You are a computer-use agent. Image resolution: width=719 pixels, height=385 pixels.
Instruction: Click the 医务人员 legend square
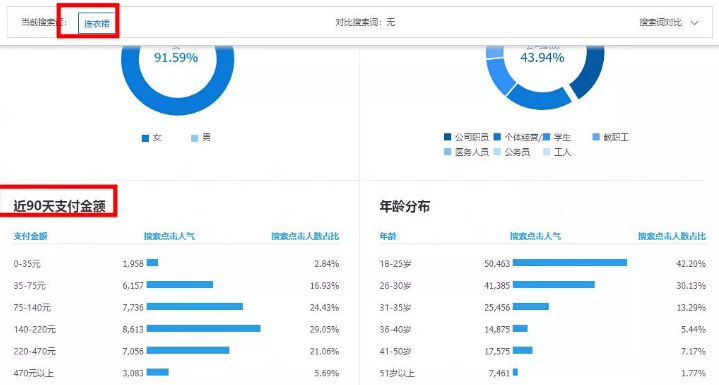448,152
